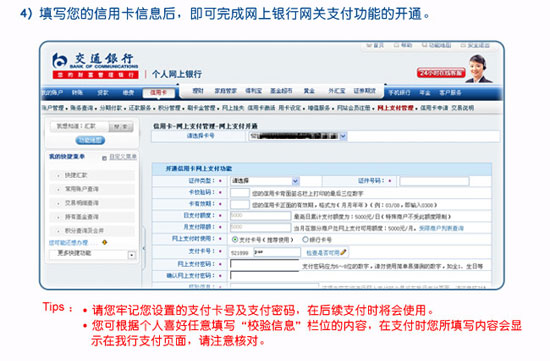The width and height of the screenshot is (550, 361).
Task: Open the 客户服务 menu
Action: point(450,93)
